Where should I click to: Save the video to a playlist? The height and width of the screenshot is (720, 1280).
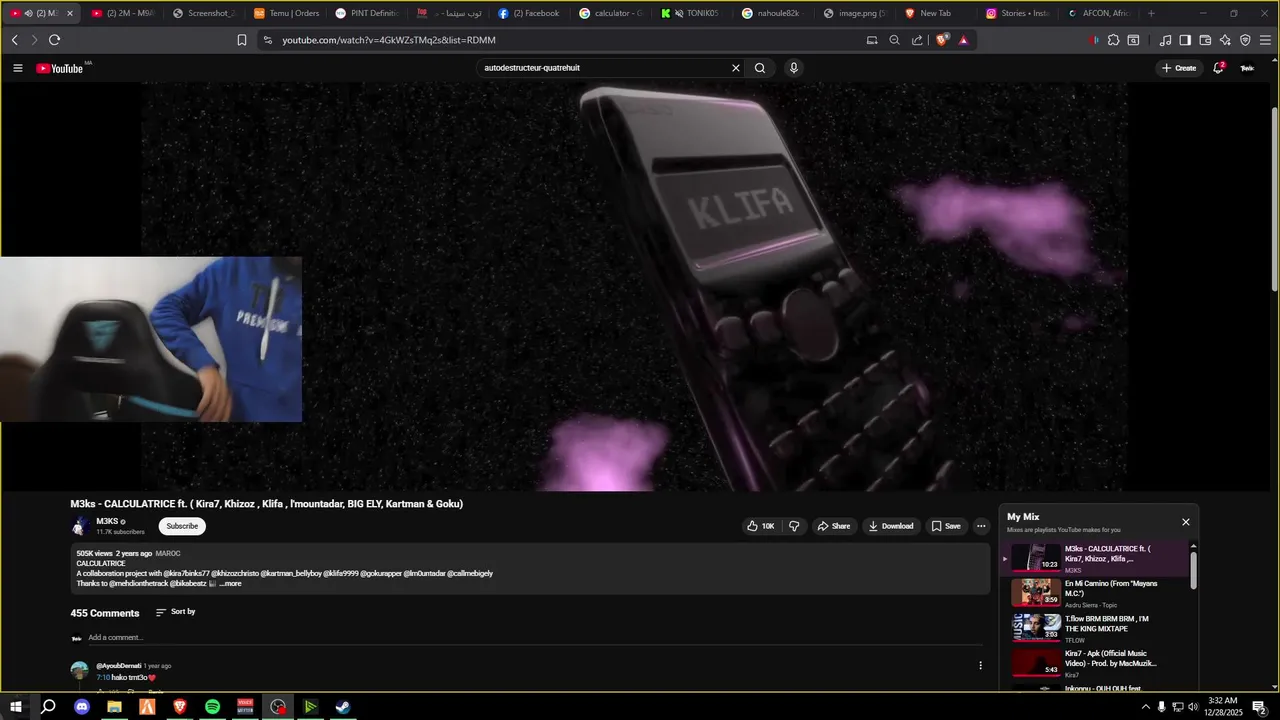pos(946,526)
